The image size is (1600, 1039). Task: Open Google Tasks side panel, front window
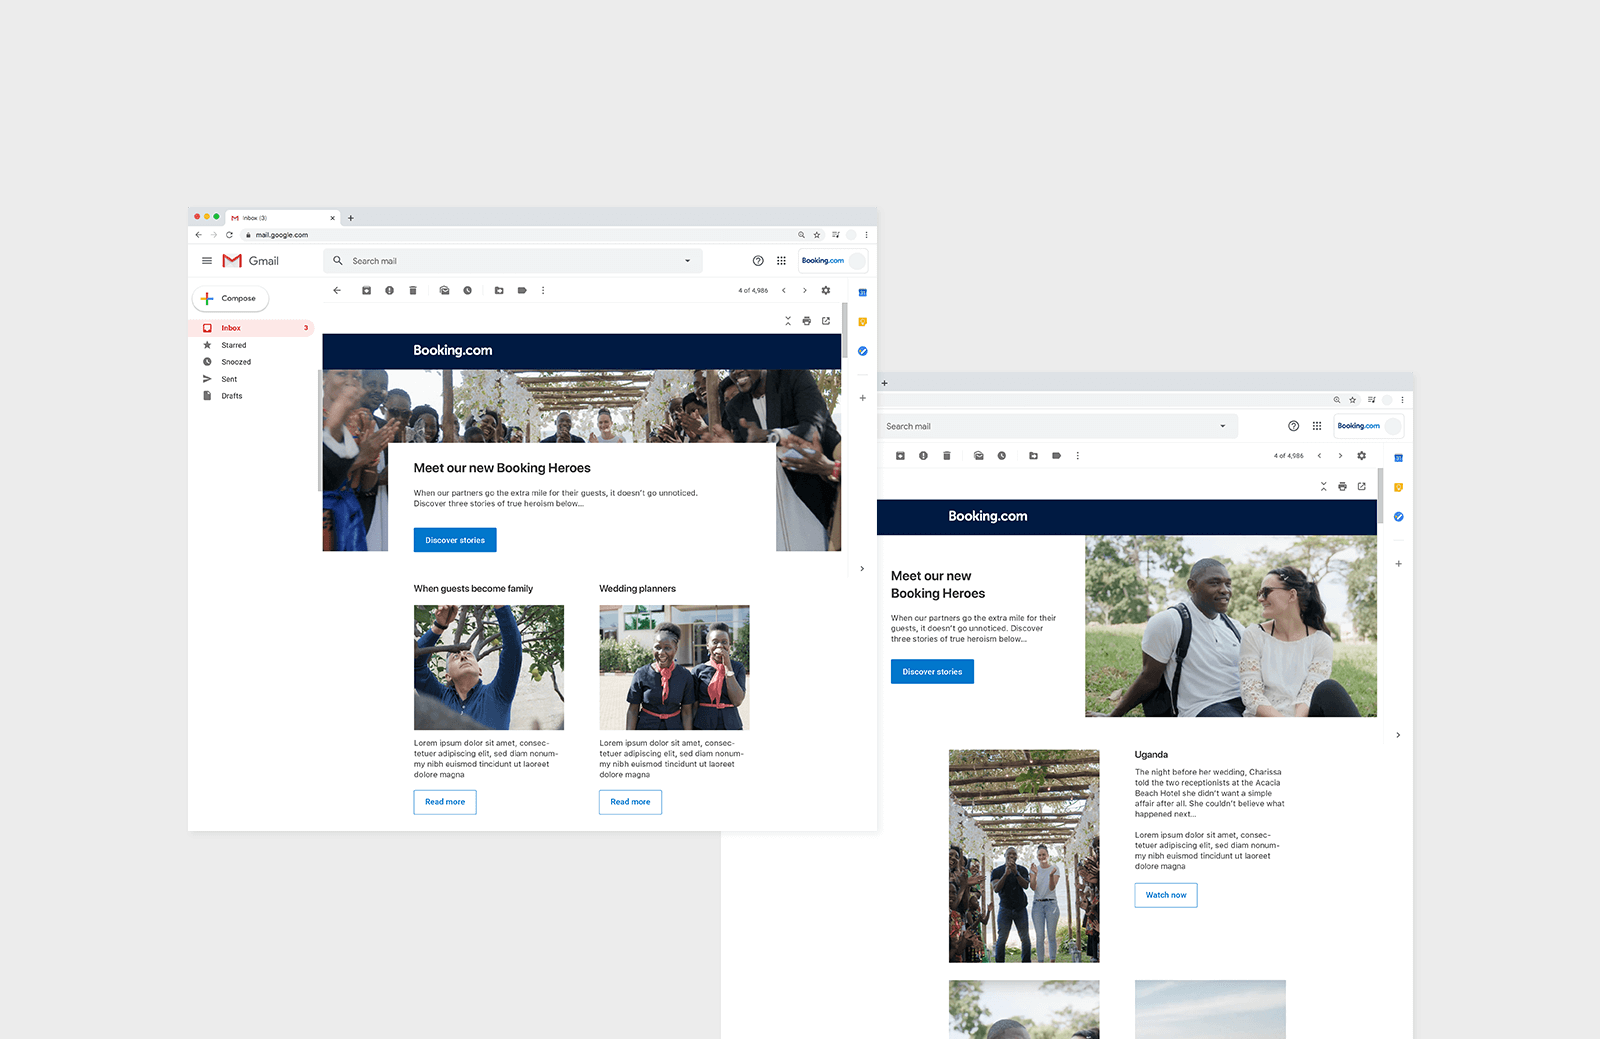pyautogui.click(x=863, y=351)
